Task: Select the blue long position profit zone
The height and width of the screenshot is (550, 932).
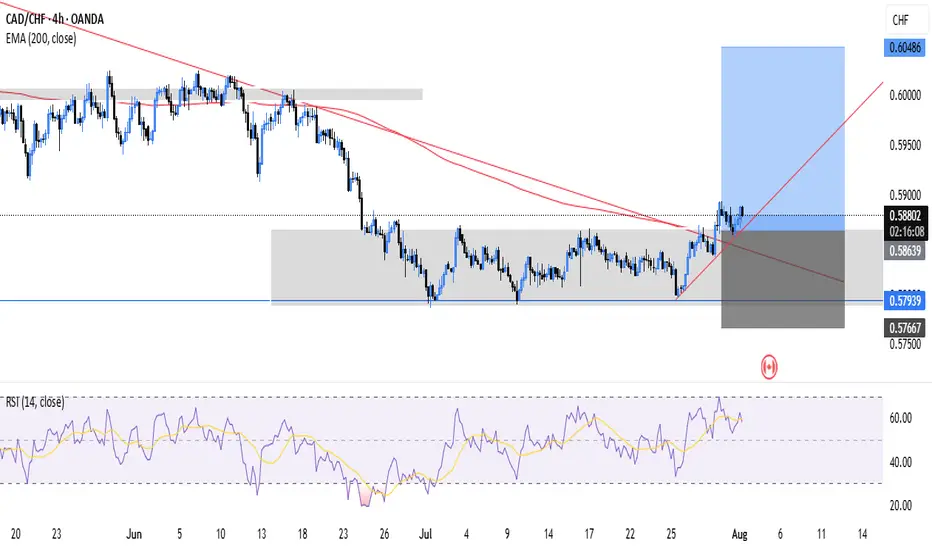Action: point(783,139)
